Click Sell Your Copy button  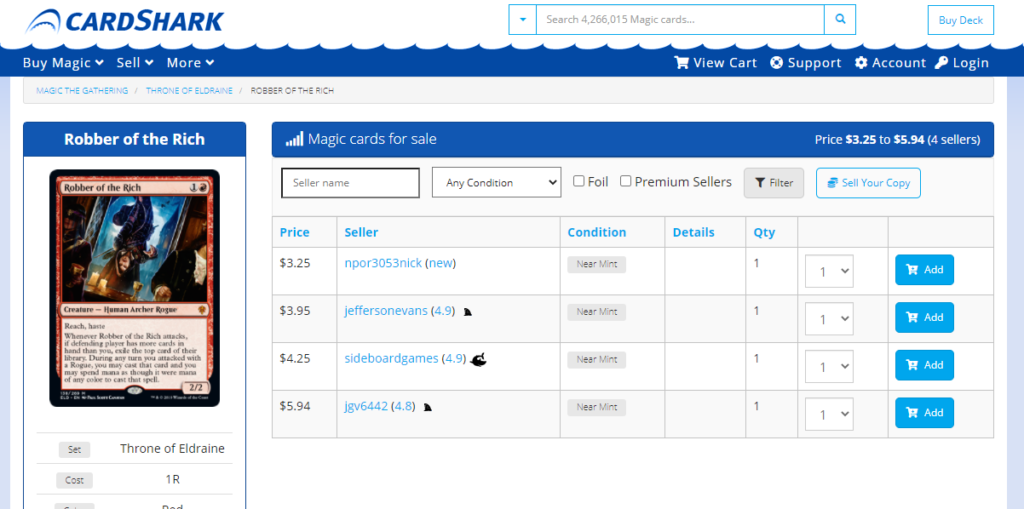(x=868, y=183)
